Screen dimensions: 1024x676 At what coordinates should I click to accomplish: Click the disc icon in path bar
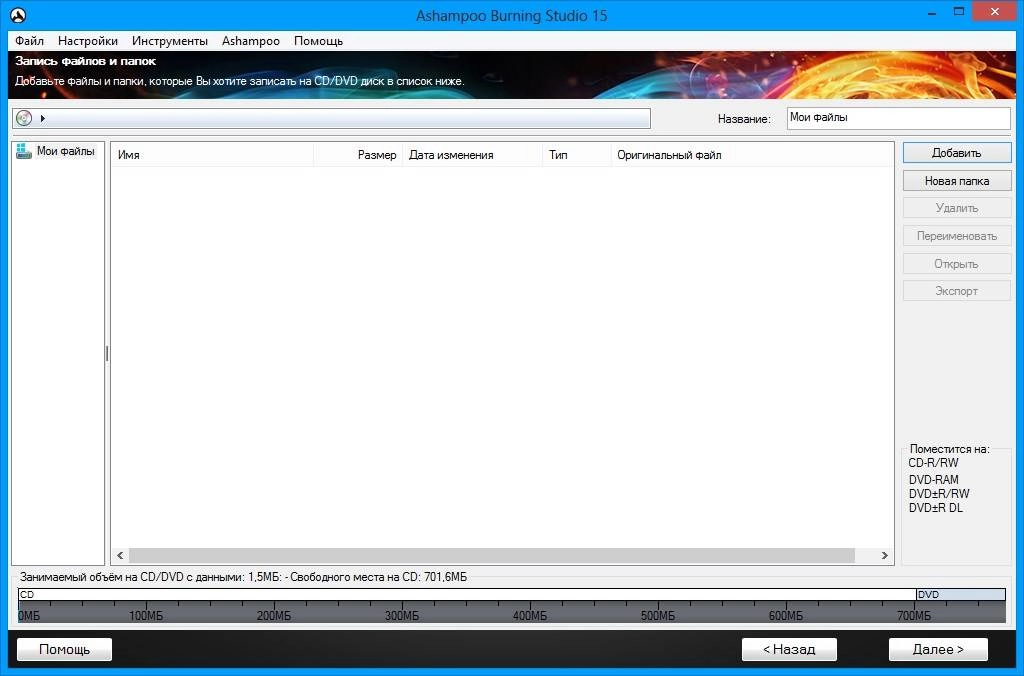point(24,118)
